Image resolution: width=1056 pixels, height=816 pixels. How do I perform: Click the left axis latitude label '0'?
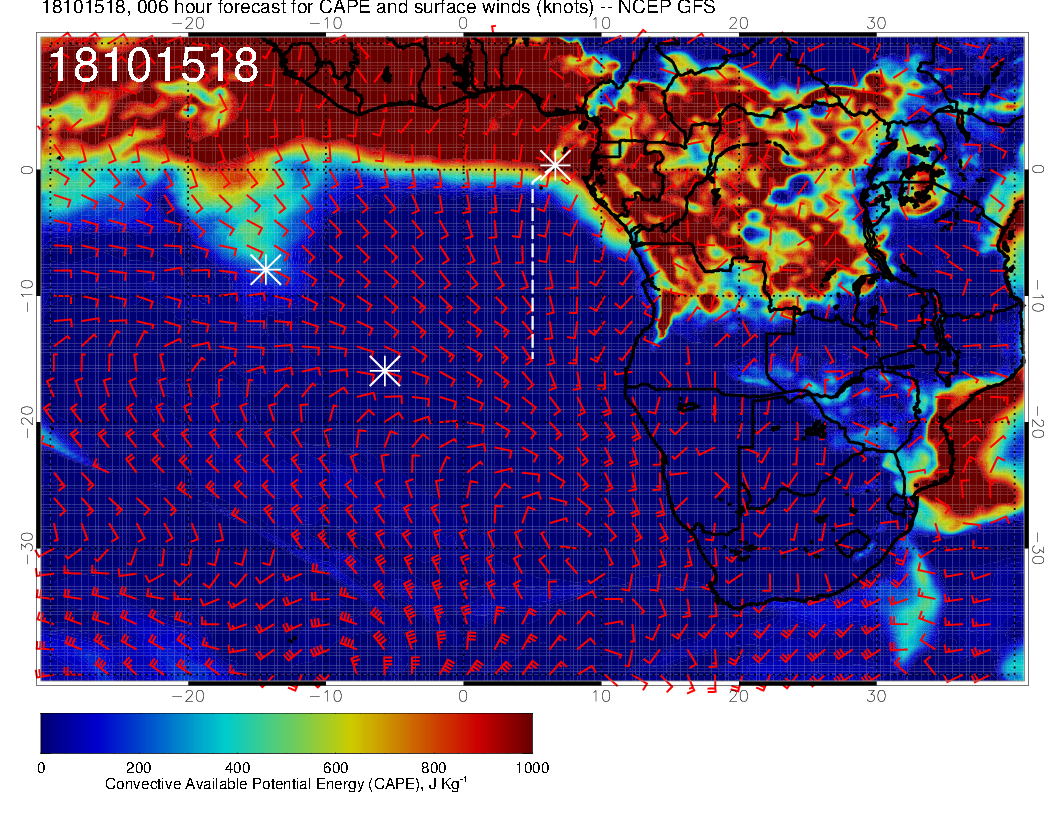pyautogui.click(x=27, y=170)
